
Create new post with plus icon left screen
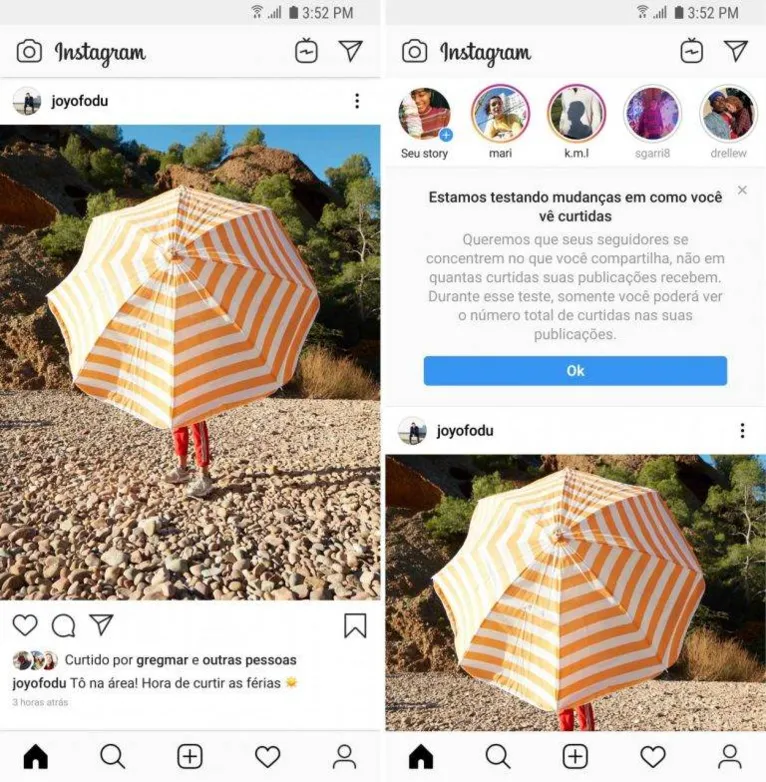(x=190, y=756)
